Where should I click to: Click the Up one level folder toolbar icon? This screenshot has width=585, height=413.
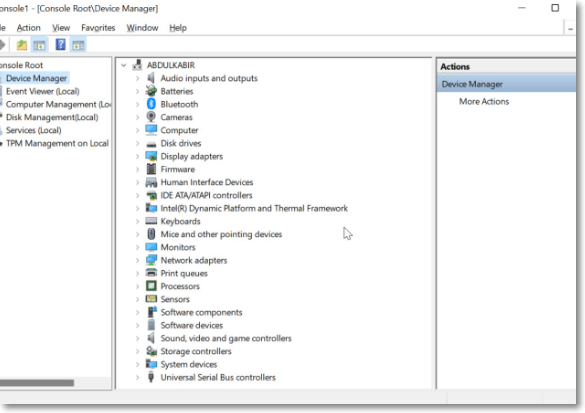pyautogui.click(x=22, y=45)
